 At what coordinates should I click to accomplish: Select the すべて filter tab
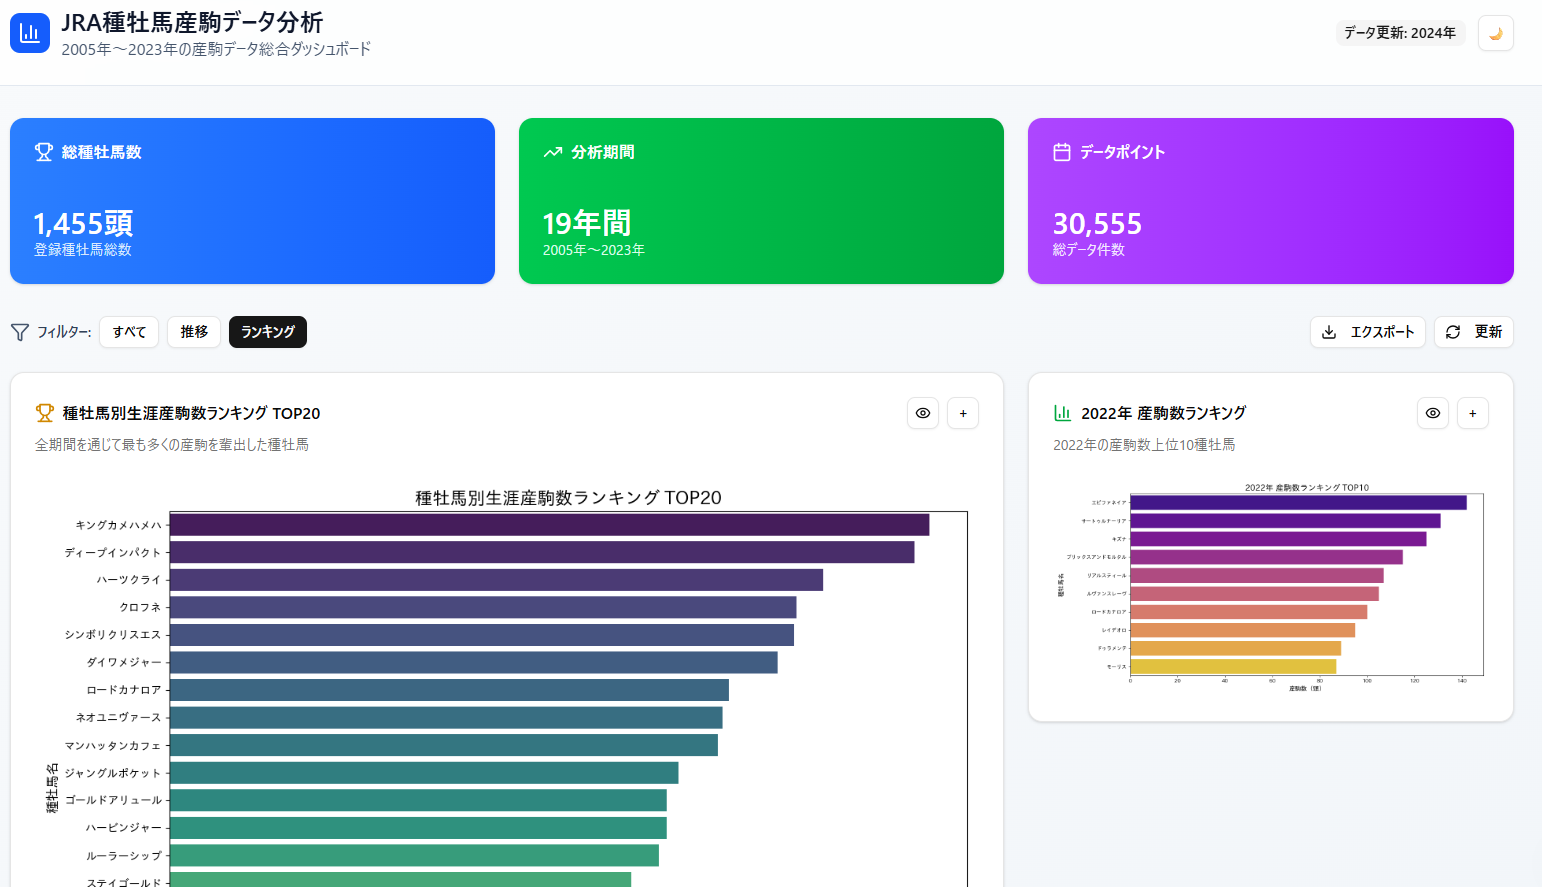[129, 332]
